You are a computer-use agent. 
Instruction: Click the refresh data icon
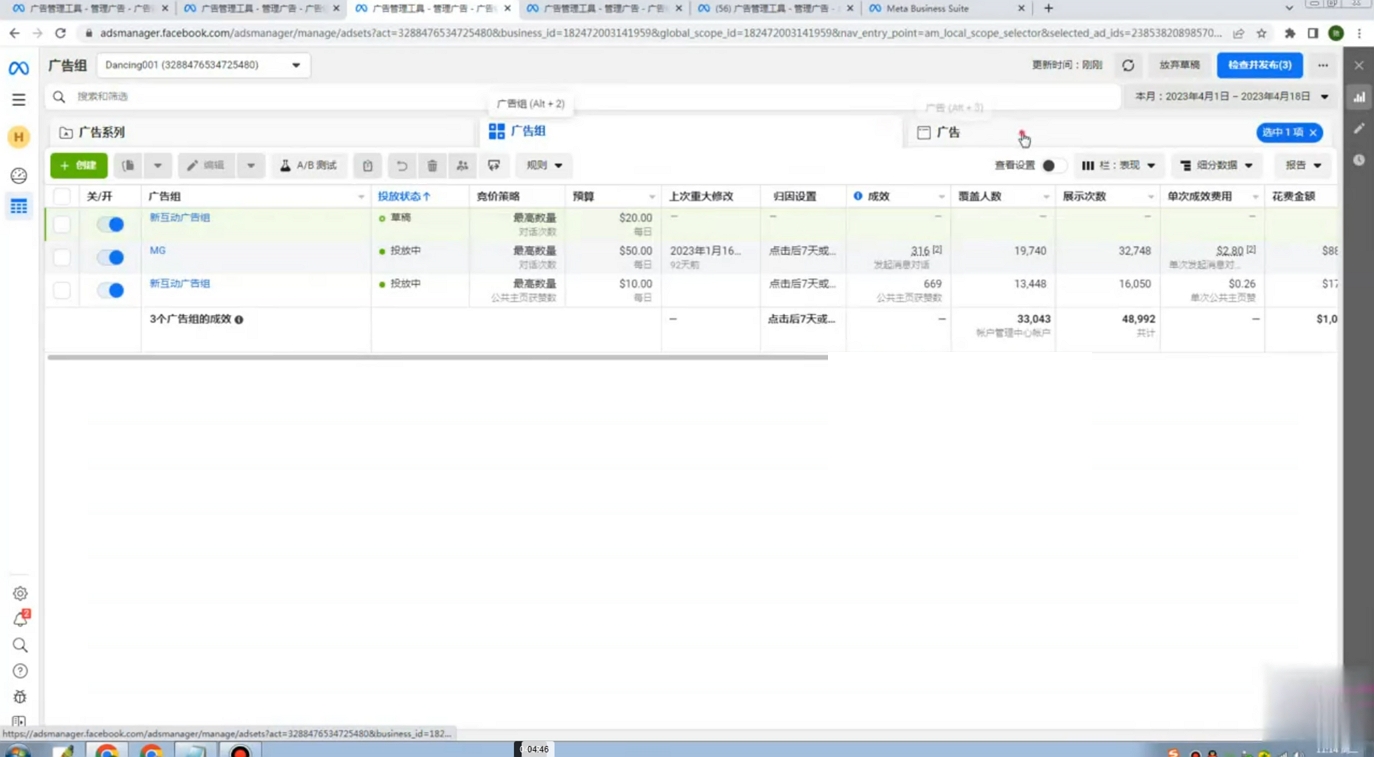pos(1128,65)
